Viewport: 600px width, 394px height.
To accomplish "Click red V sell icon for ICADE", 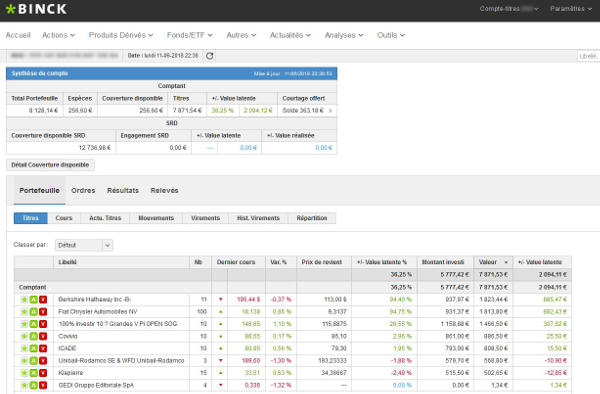I will pos(43,348).
